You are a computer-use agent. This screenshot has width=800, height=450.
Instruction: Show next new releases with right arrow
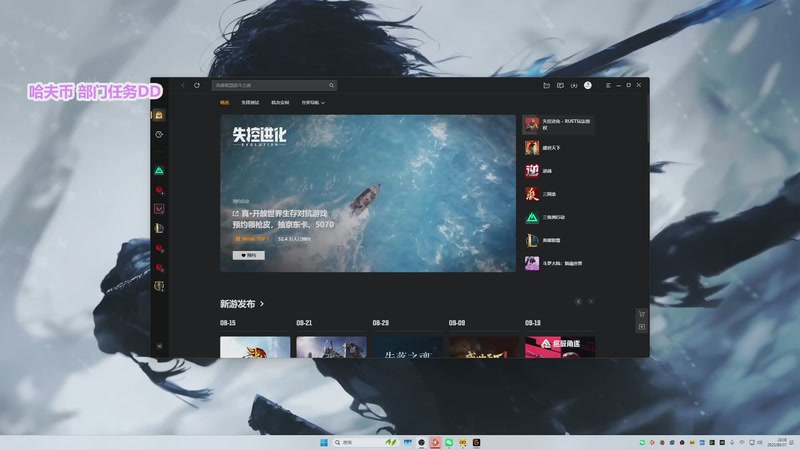(591, 302)
